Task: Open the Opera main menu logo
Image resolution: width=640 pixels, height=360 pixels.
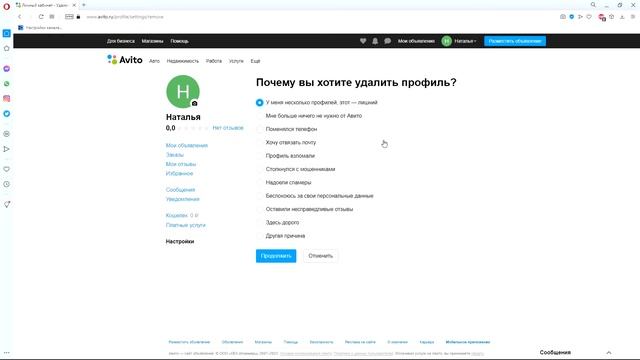Action: pyautogui.click(x=6, y=6)
